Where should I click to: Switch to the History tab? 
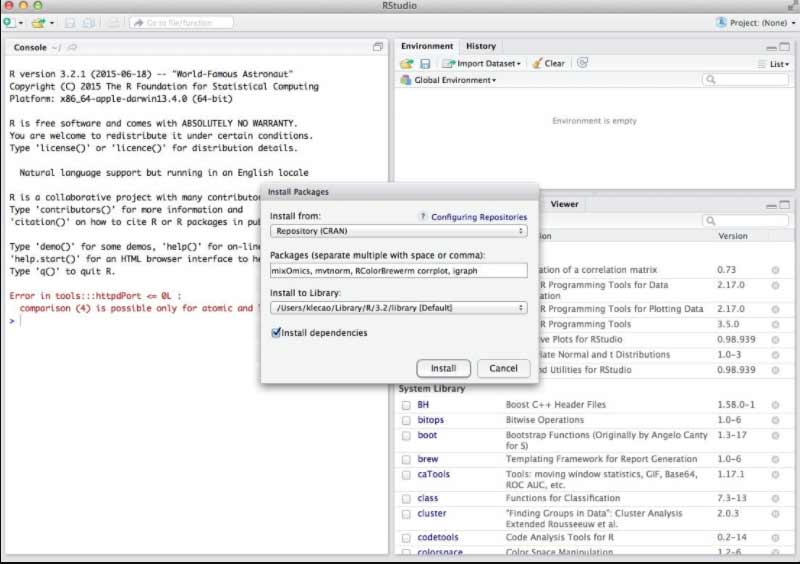point(481,46)
